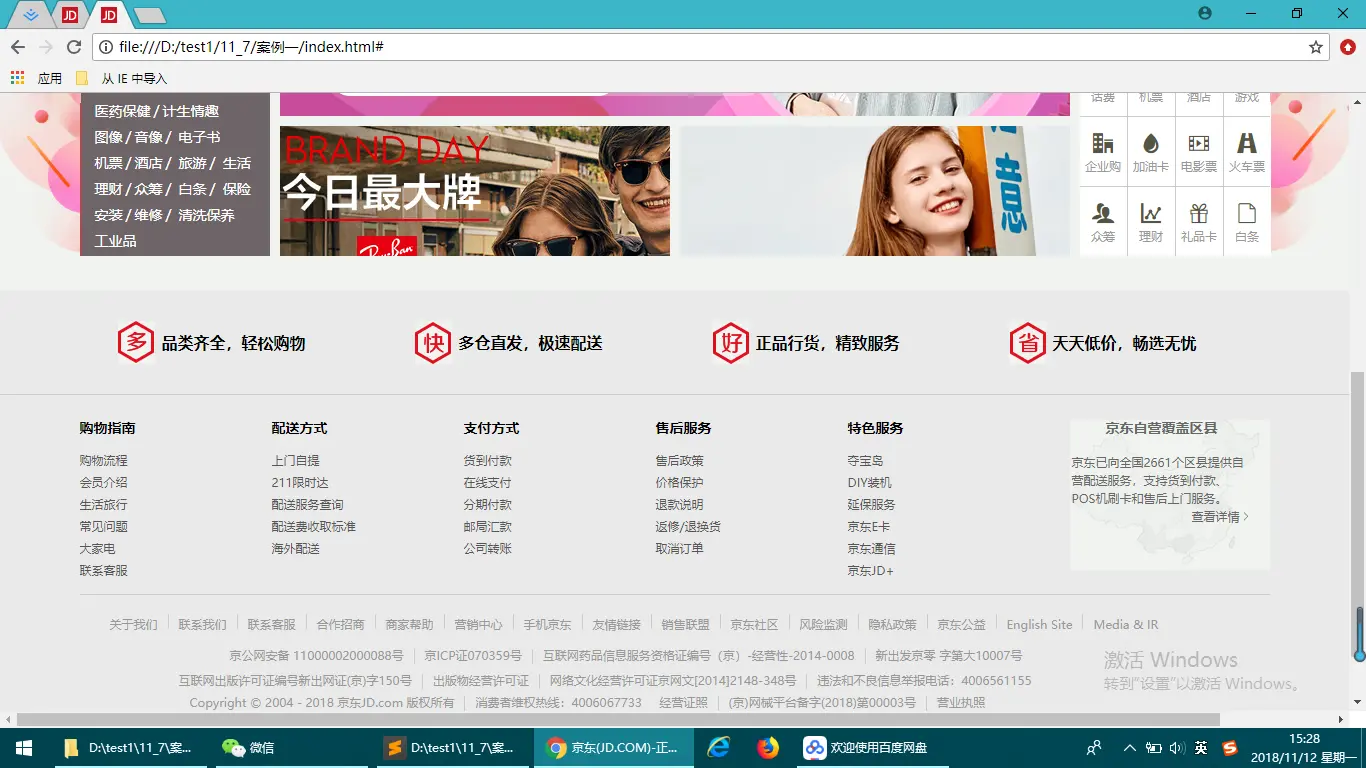Image resolution: width=1366 pixels, height=768 pixels.
Task: Click the Media & IR link
Action: pyautogui.click(x=1125, y=625)
